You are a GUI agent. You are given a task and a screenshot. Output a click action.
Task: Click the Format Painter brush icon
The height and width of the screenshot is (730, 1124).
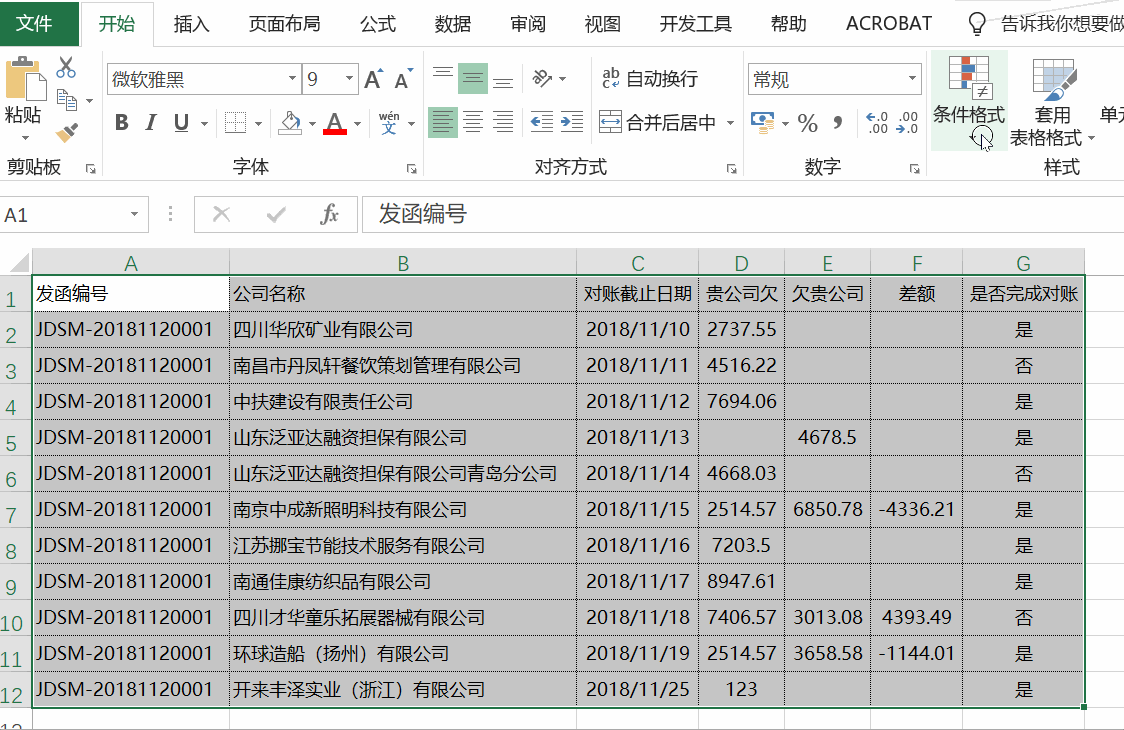point(67,133)
